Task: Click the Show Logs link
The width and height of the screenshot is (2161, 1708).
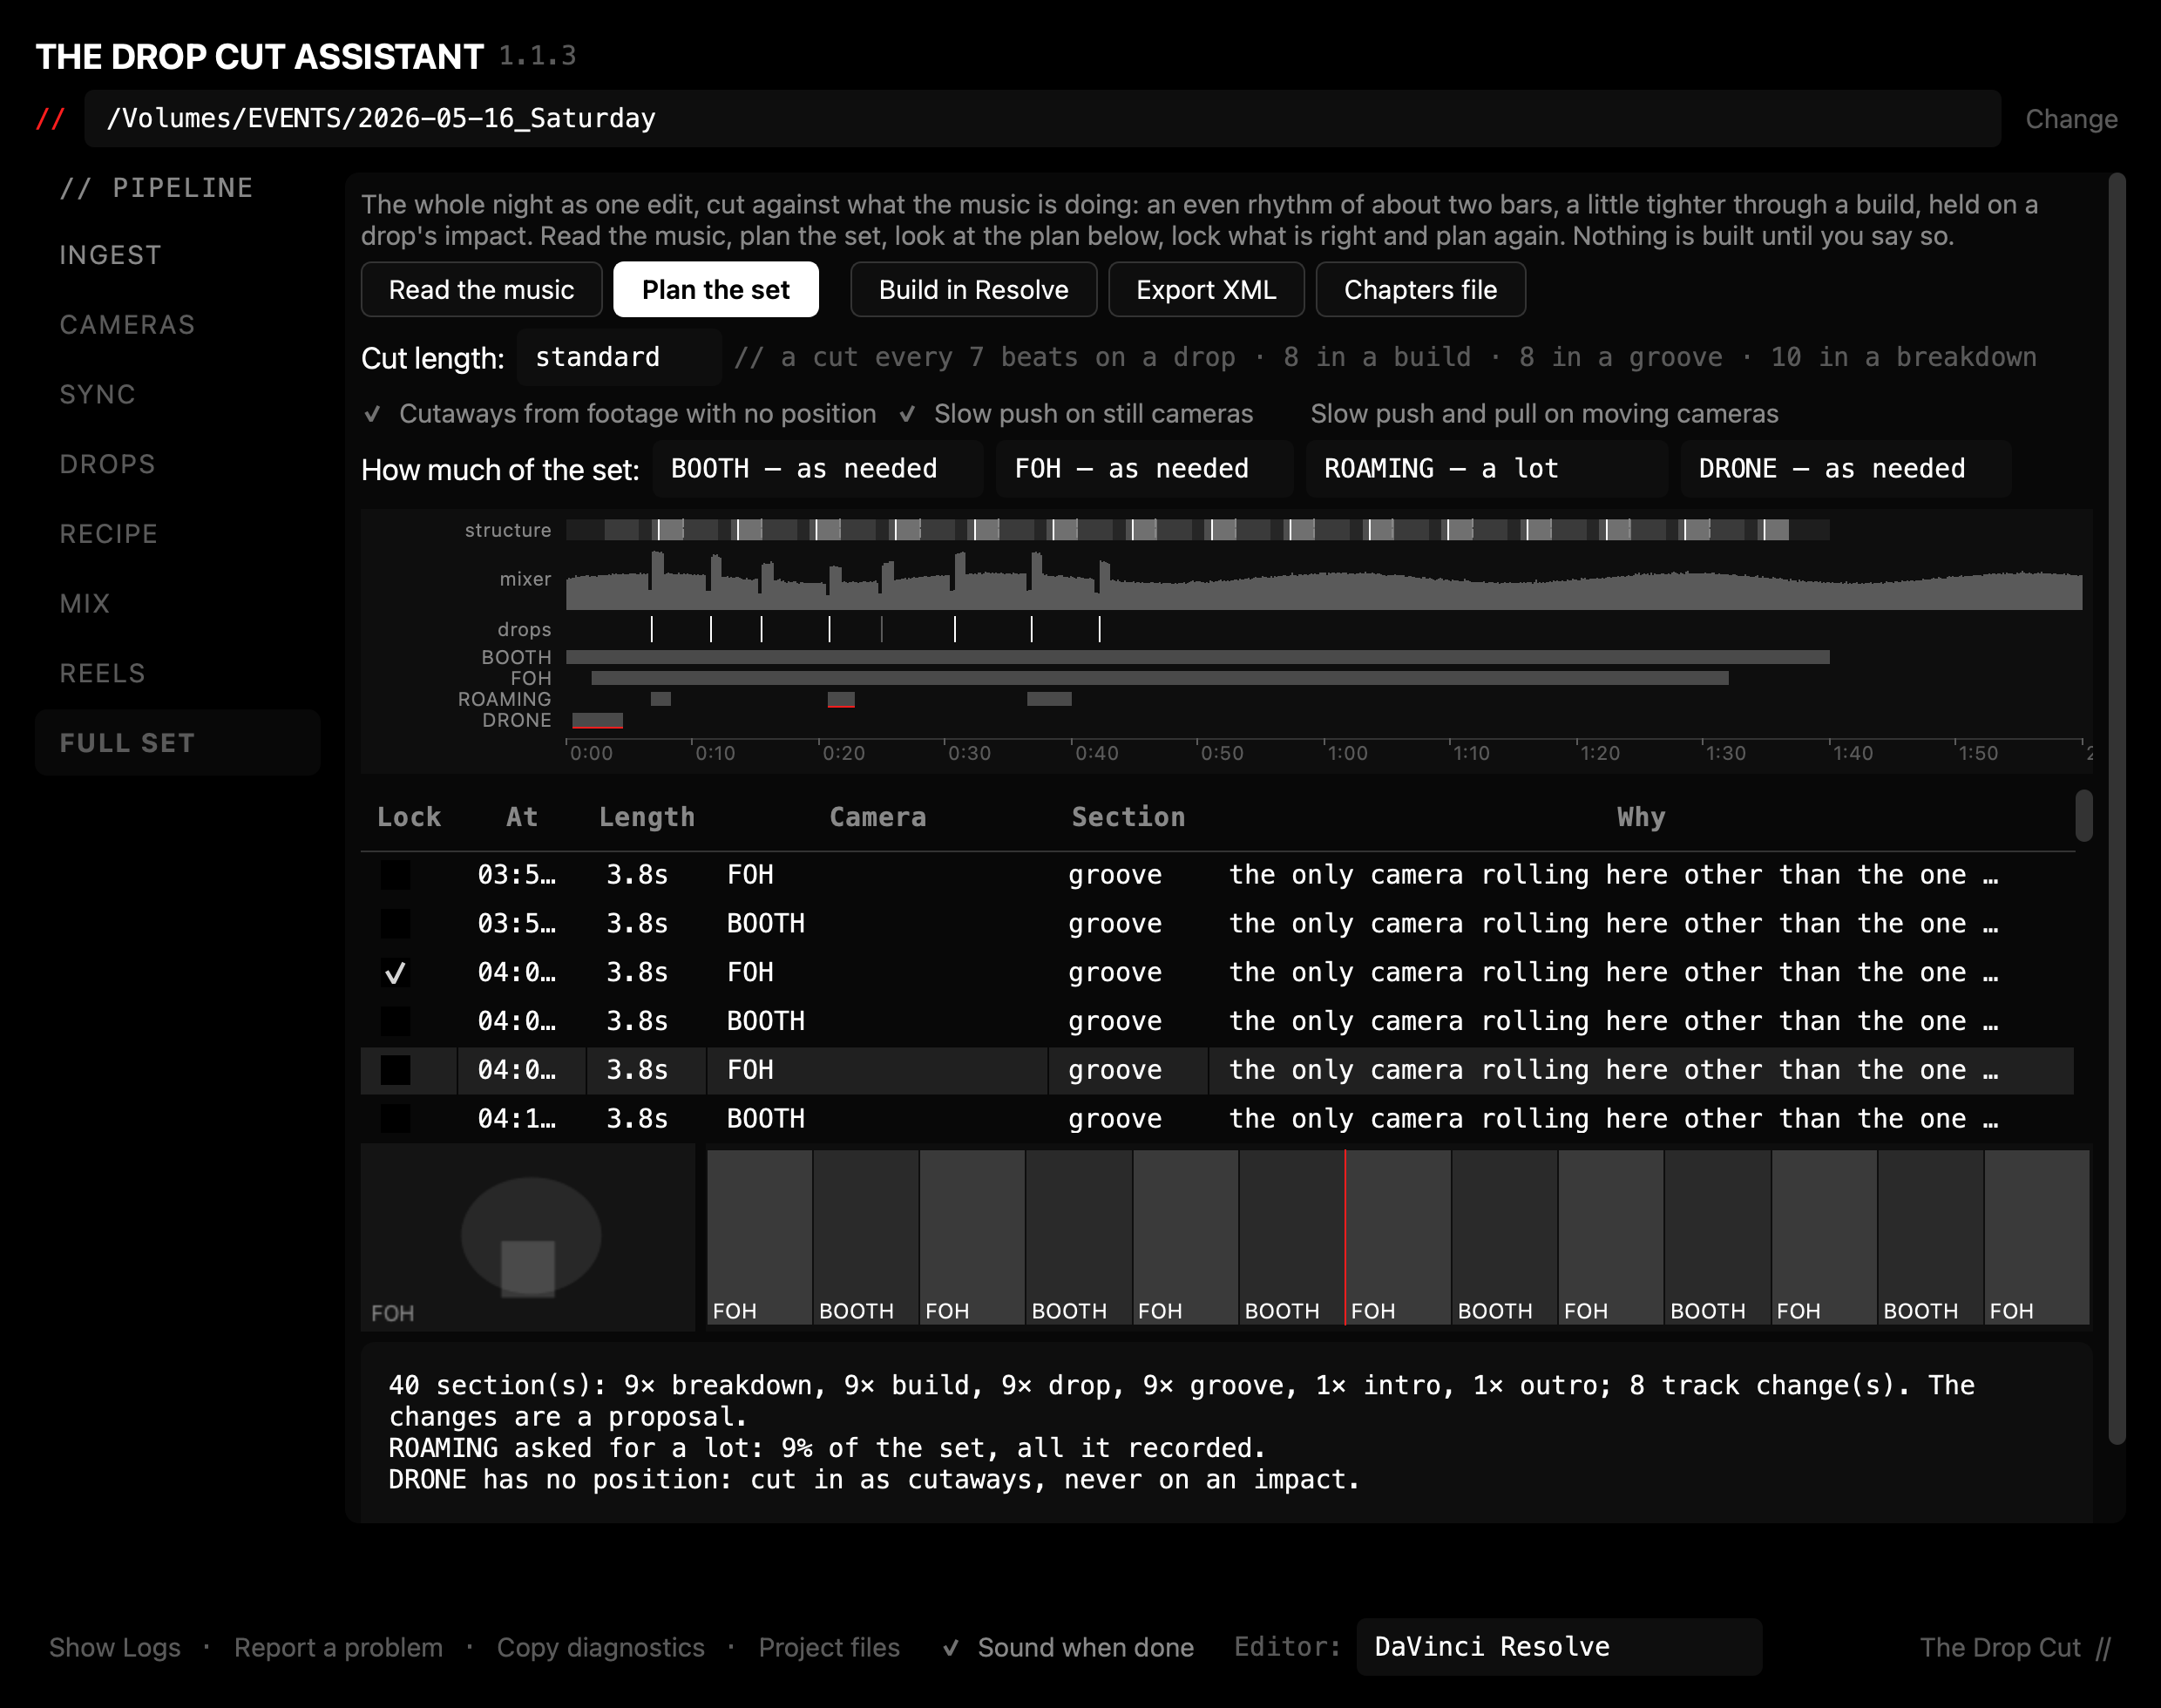Action: 115,1648
